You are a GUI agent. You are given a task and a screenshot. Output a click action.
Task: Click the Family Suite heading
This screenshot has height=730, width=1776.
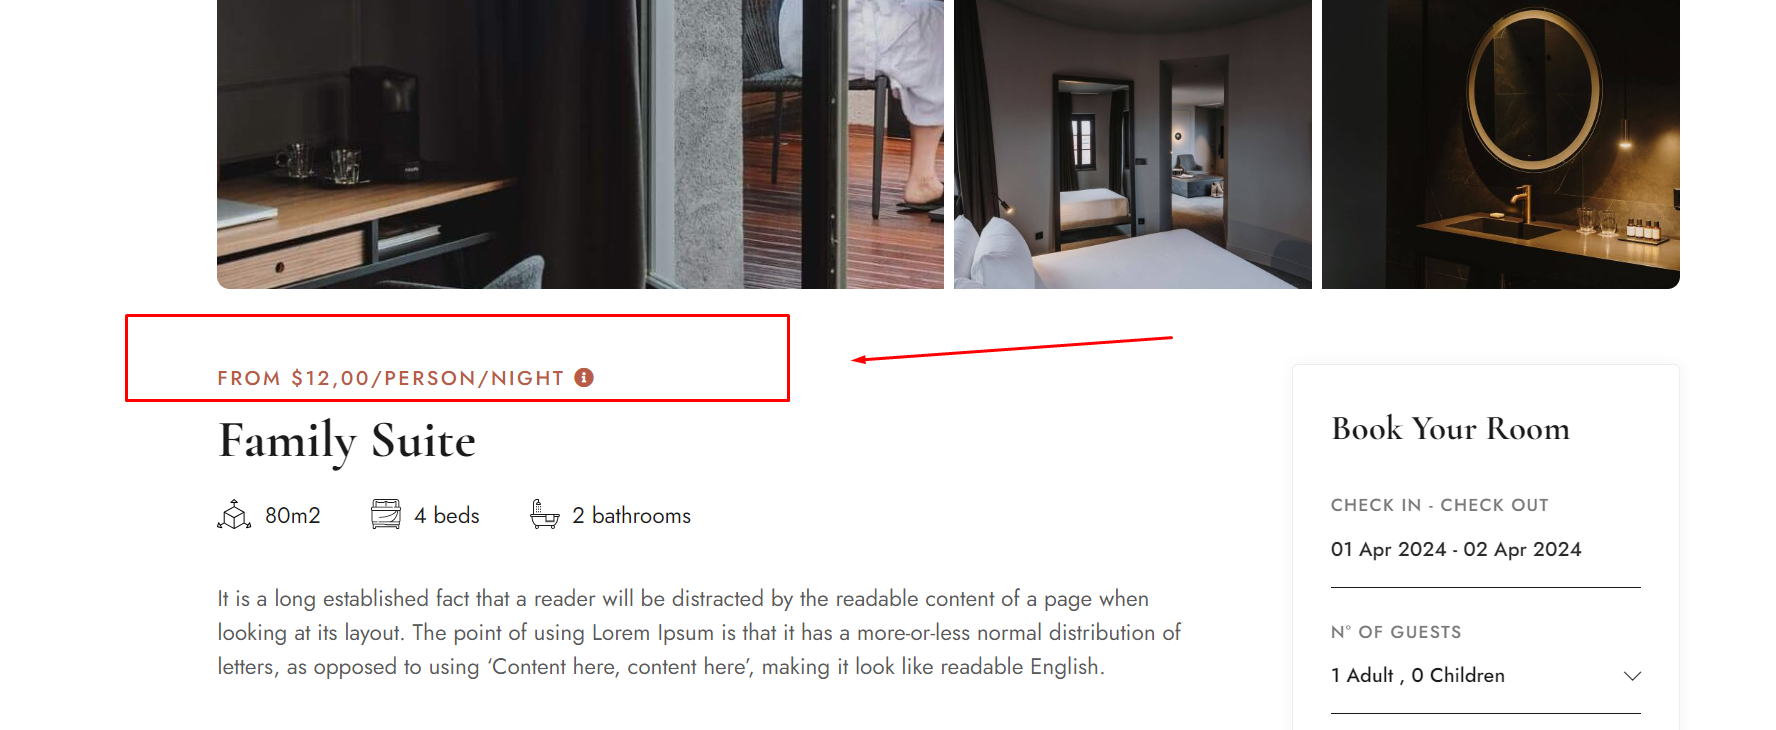[347, 441]
